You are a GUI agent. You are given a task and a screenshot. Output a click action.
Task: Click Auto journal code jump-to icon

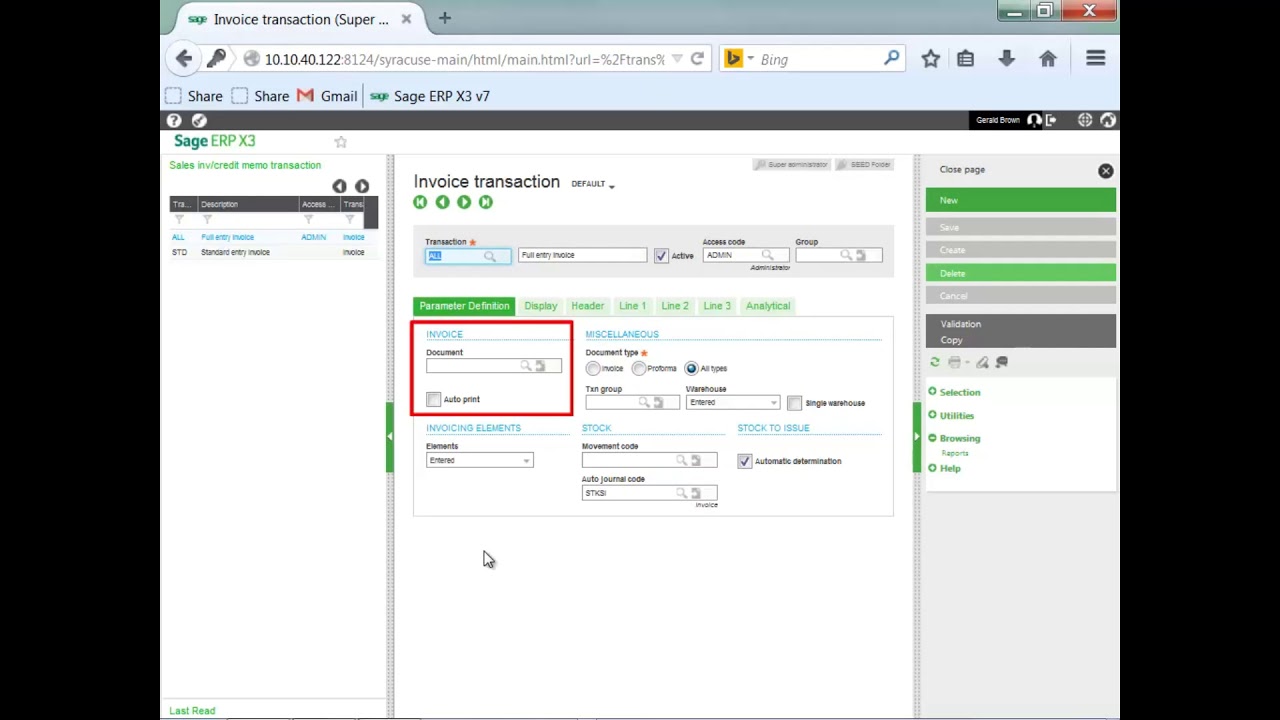pos(697,493)
